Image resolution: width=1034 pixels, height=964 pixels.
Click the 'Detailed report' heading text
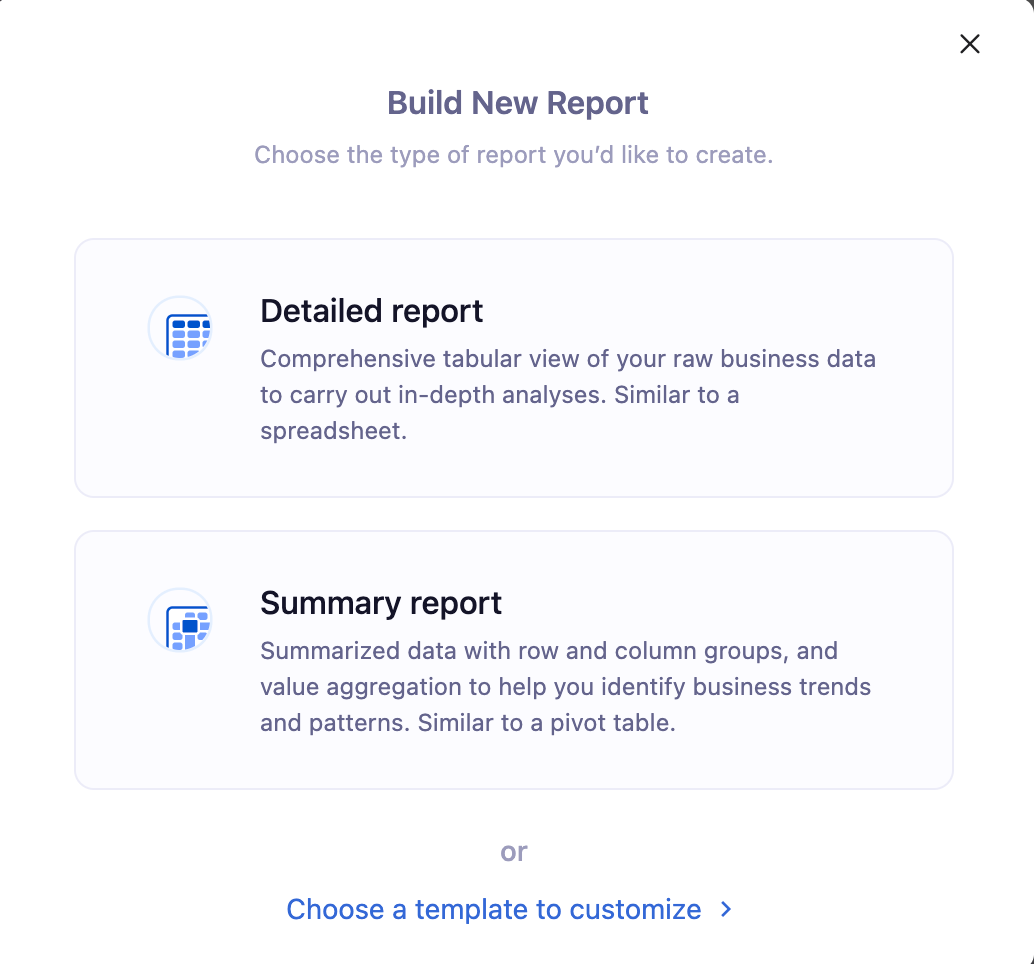(371, 311)
